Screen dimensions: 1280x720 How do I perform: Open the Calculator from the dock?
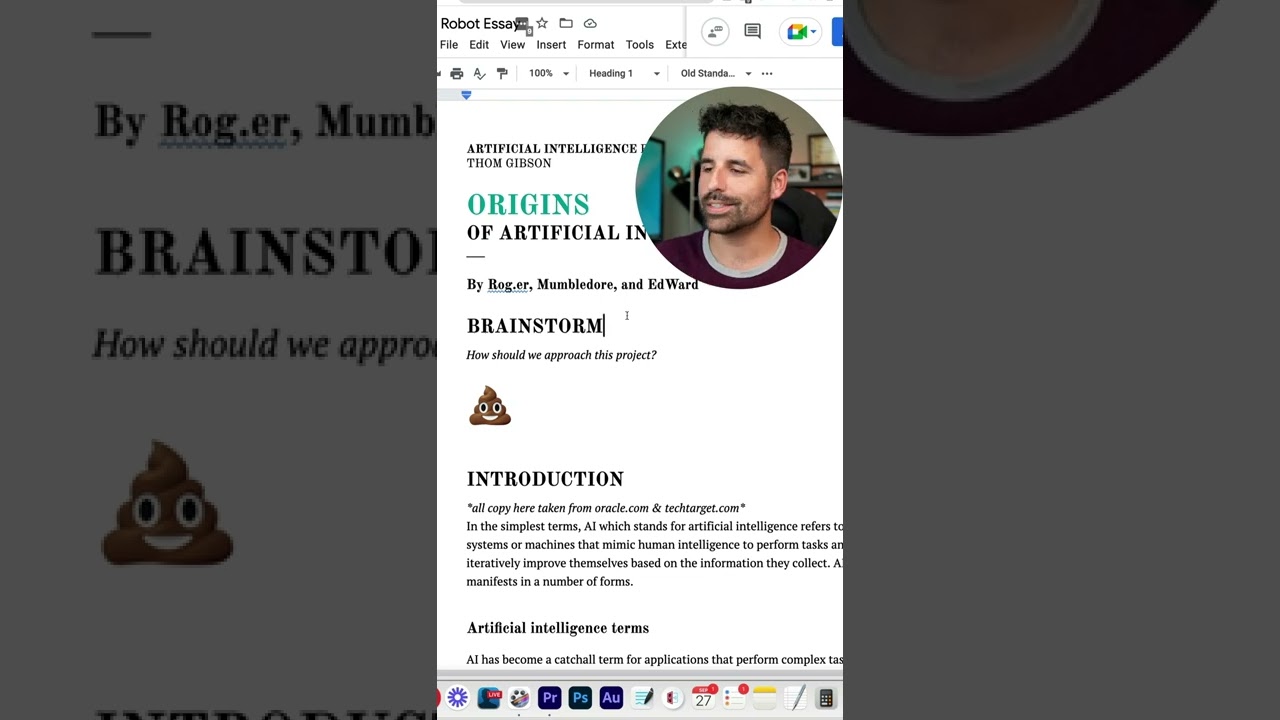[x=826, y=697]
